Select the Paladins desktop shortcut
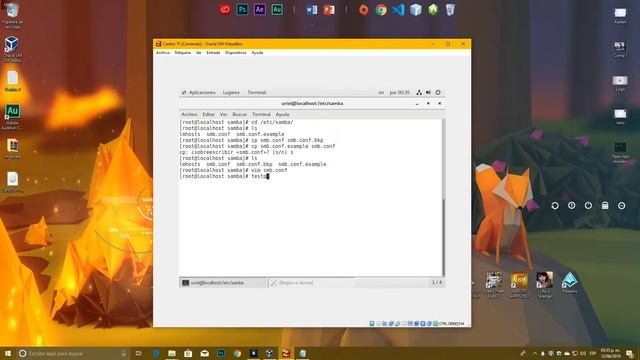640x360 pixels. coord(569,283)
